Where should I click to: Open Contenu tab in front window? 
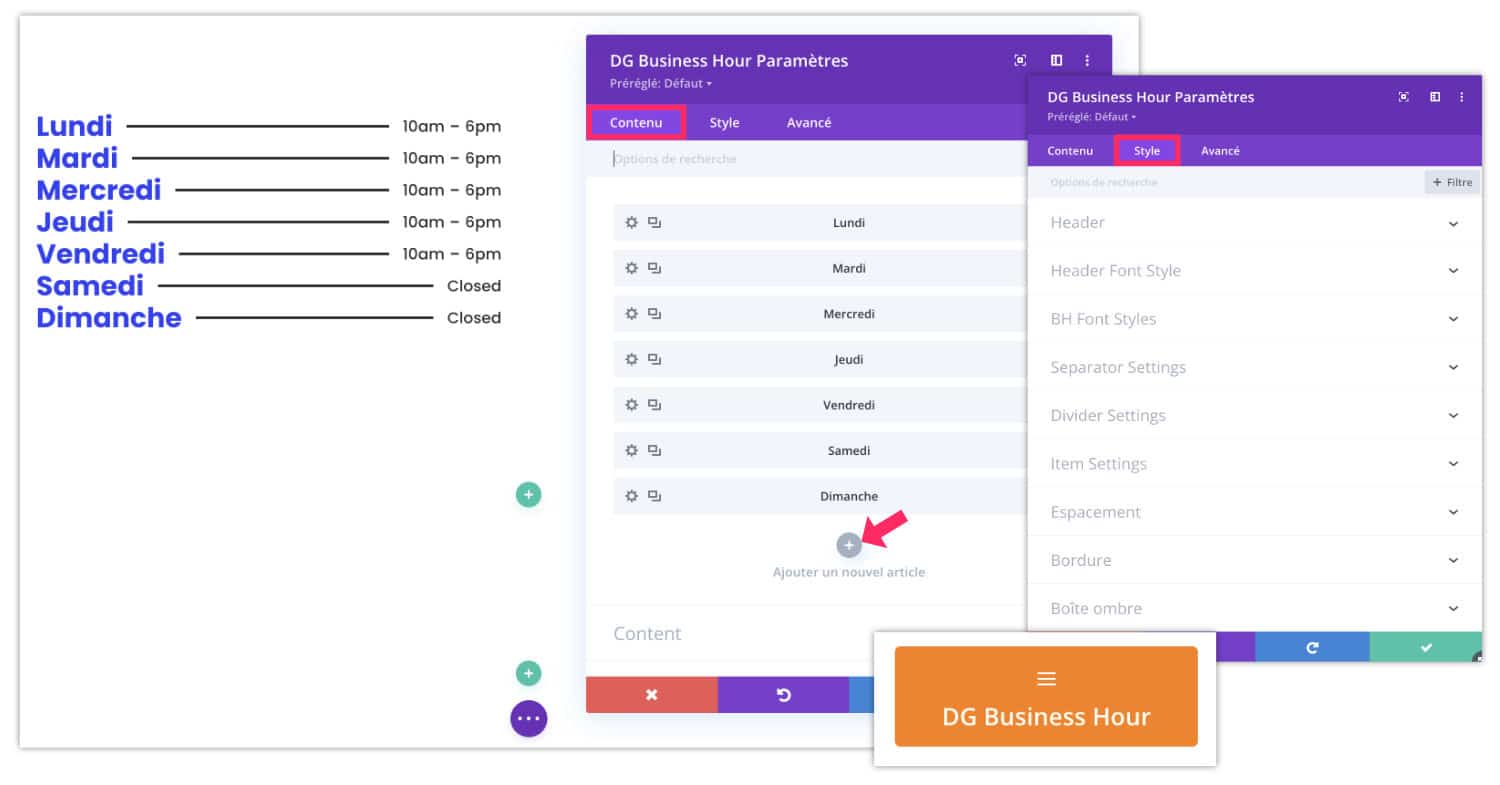tap(1070, 151)
